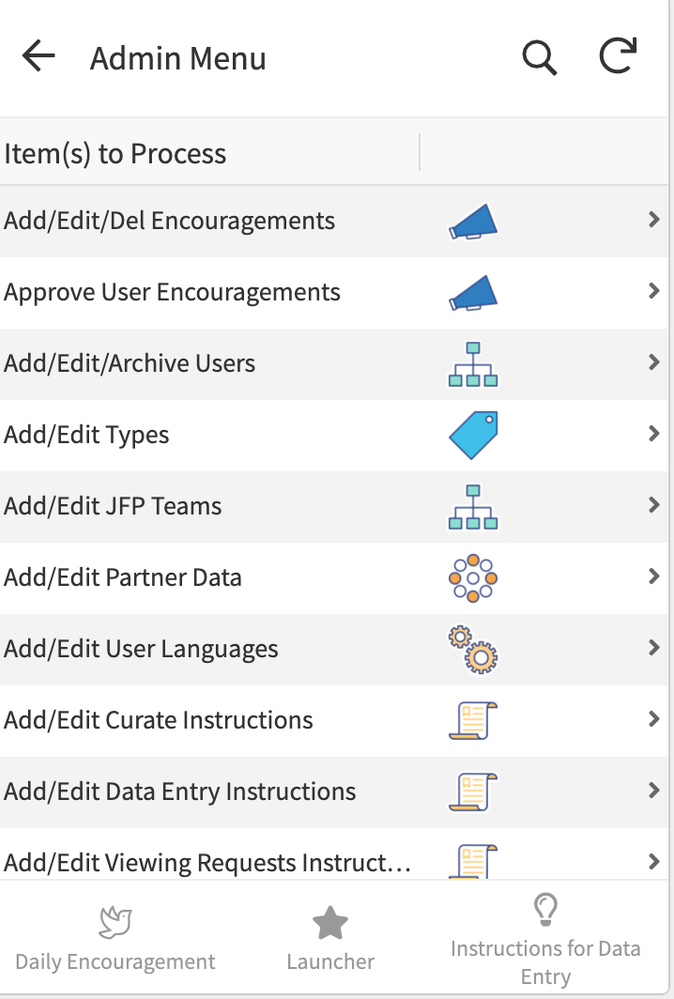Open search with the magnifier icon
The width and height of the screenshot is (674, 999).
point(540,58)
